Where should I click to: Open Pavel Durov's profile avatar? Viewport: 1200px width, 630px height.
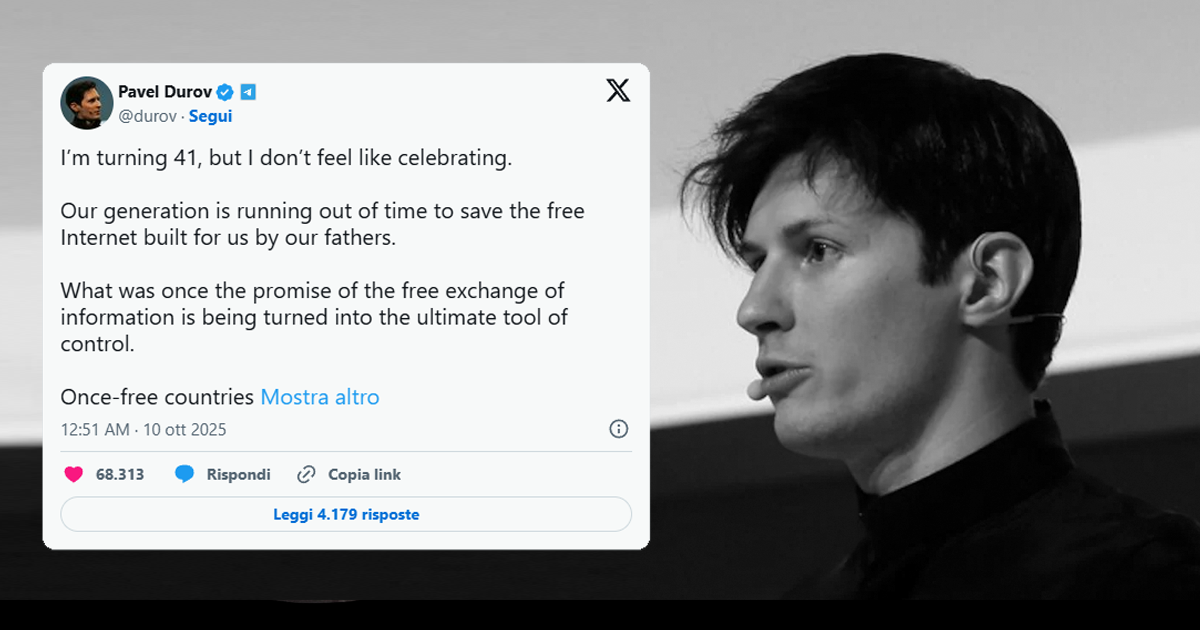[x=87, y=103]
